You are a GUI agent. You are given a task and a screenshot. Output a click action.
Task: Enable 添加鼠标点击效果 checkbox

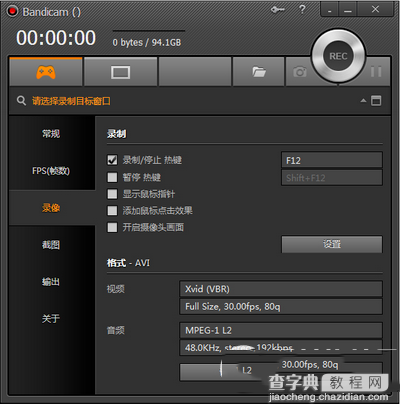point(112,210)
